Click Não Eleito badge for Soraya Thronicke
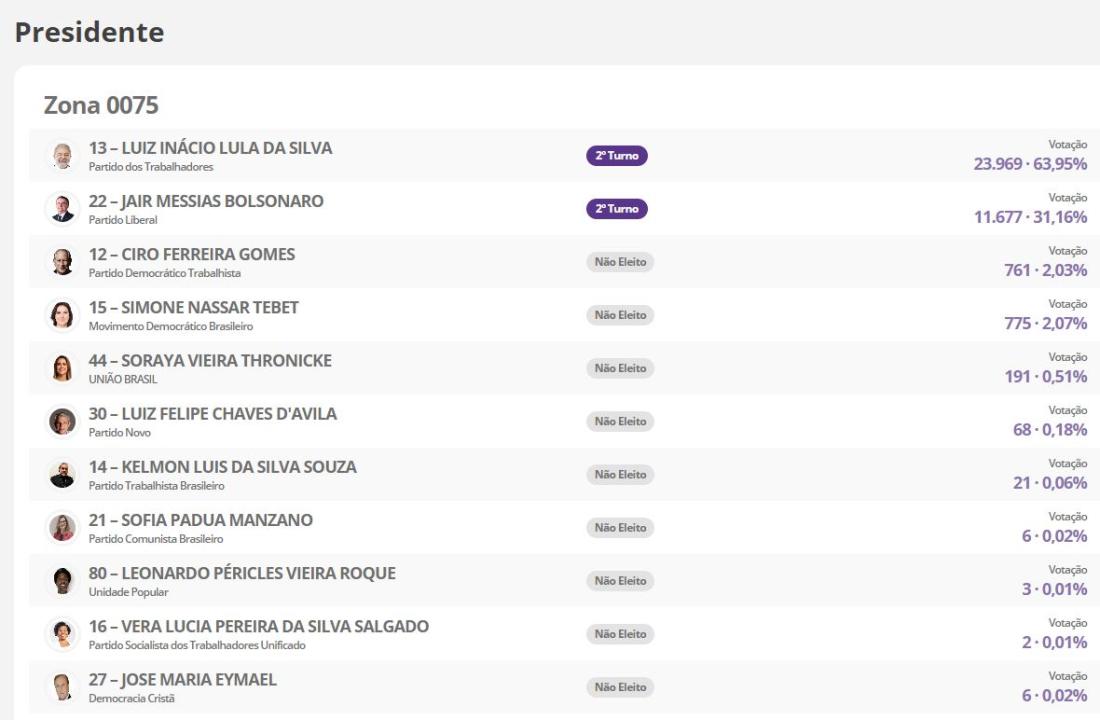 coord(620,368)
